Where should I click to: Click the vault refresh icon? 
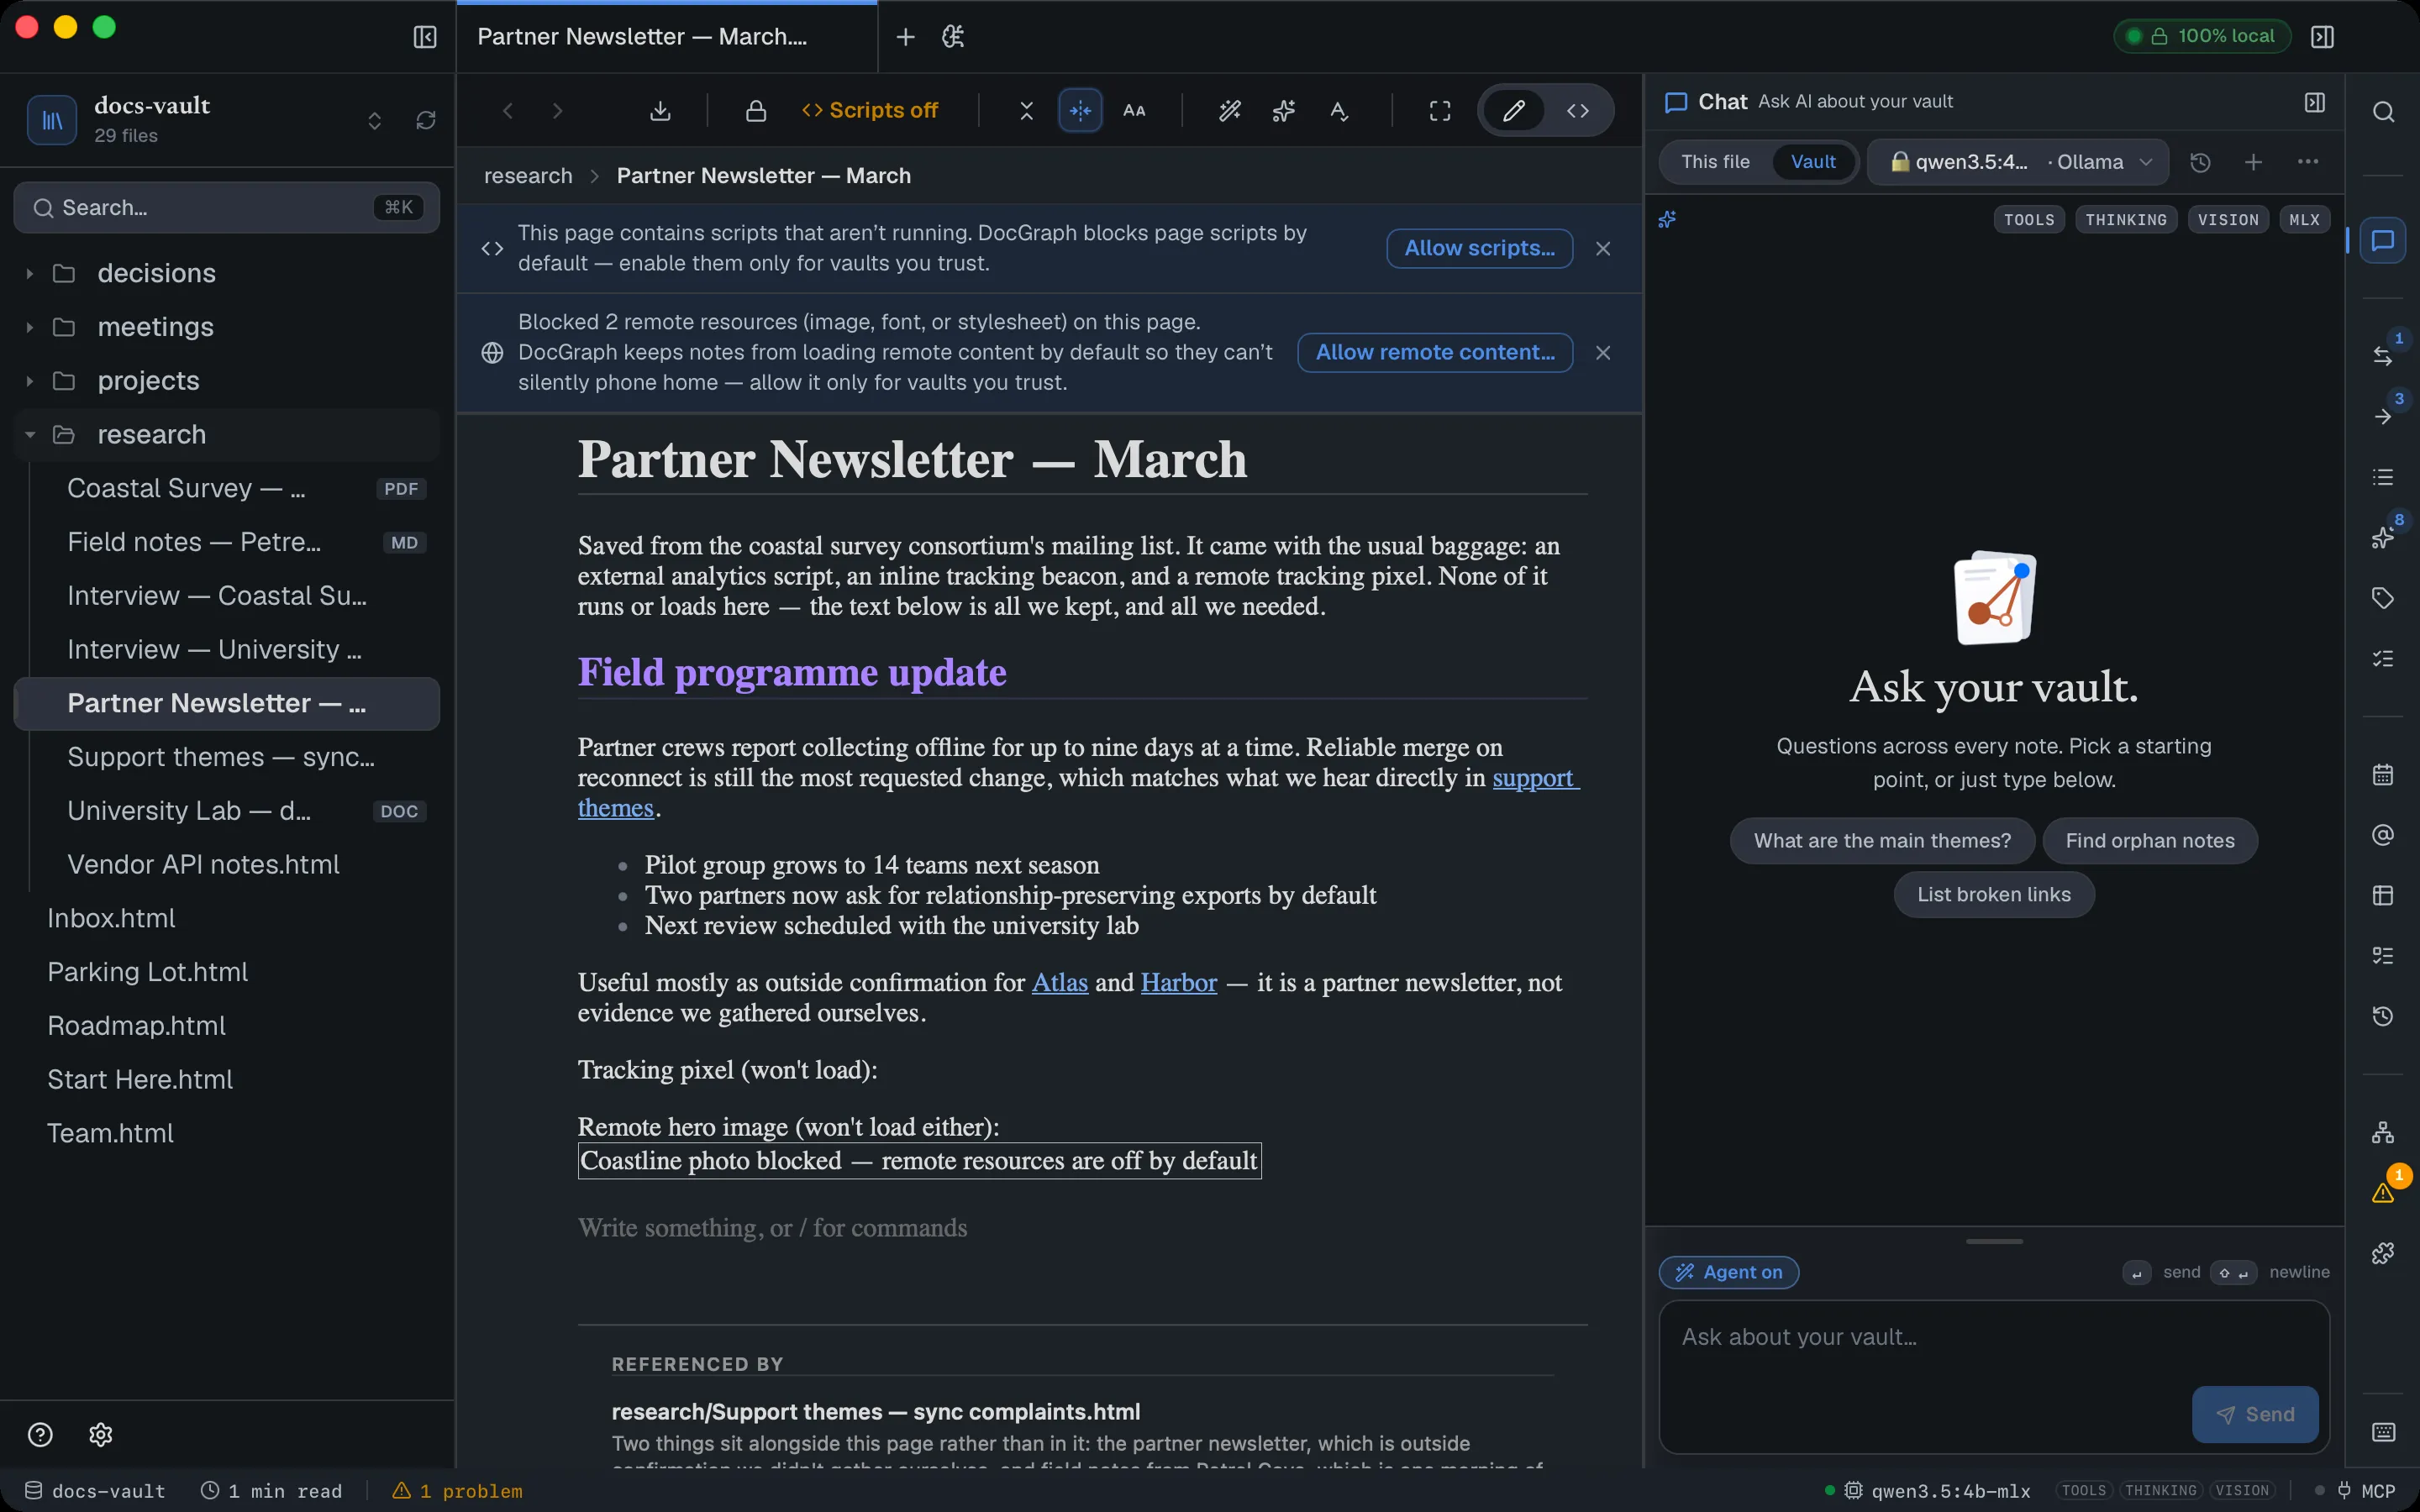[x=426, y=120]
